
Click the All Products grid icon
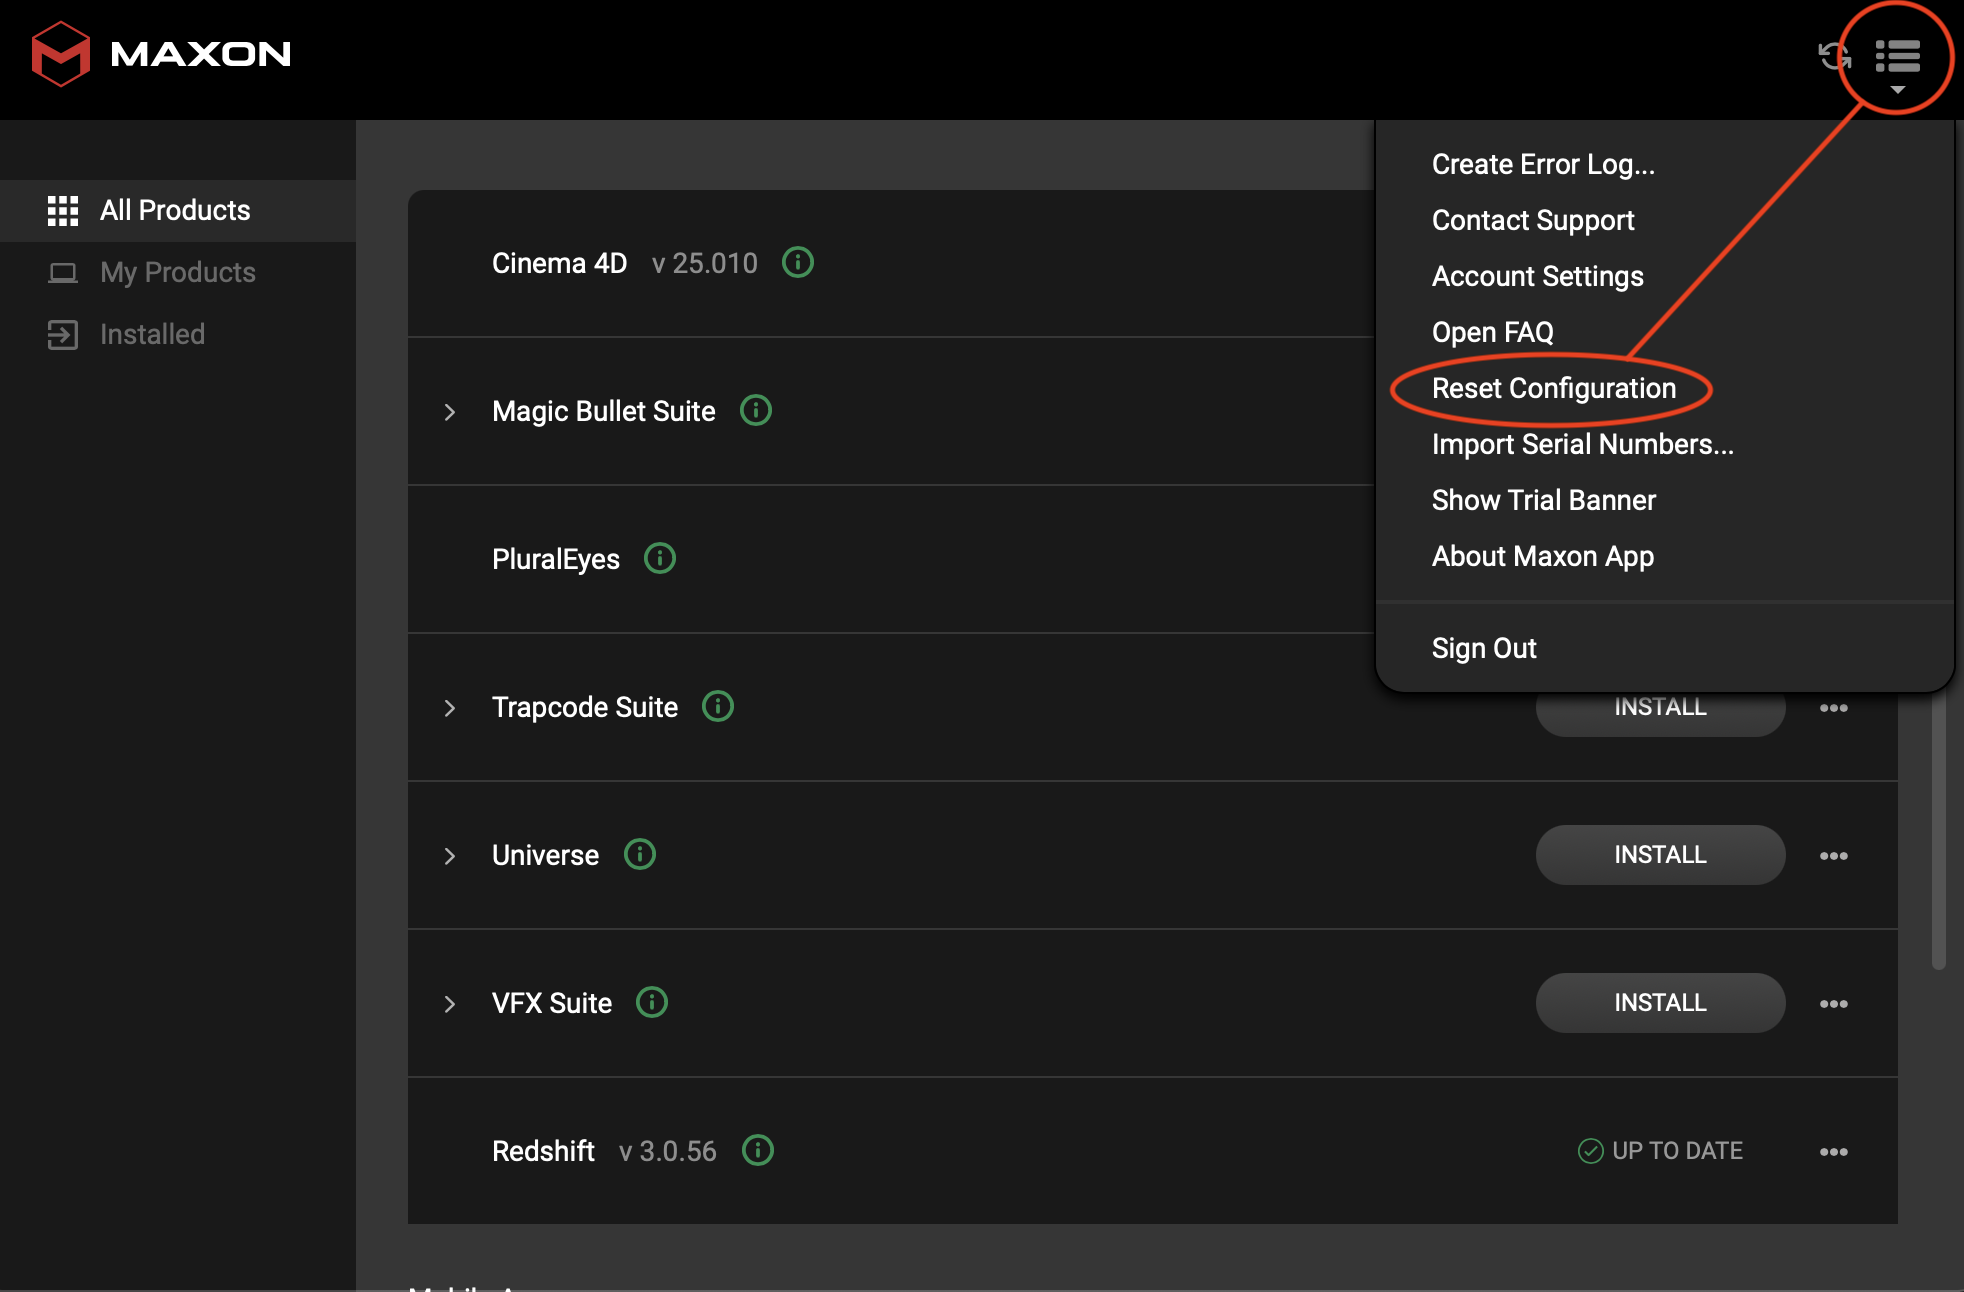(63, 211)
